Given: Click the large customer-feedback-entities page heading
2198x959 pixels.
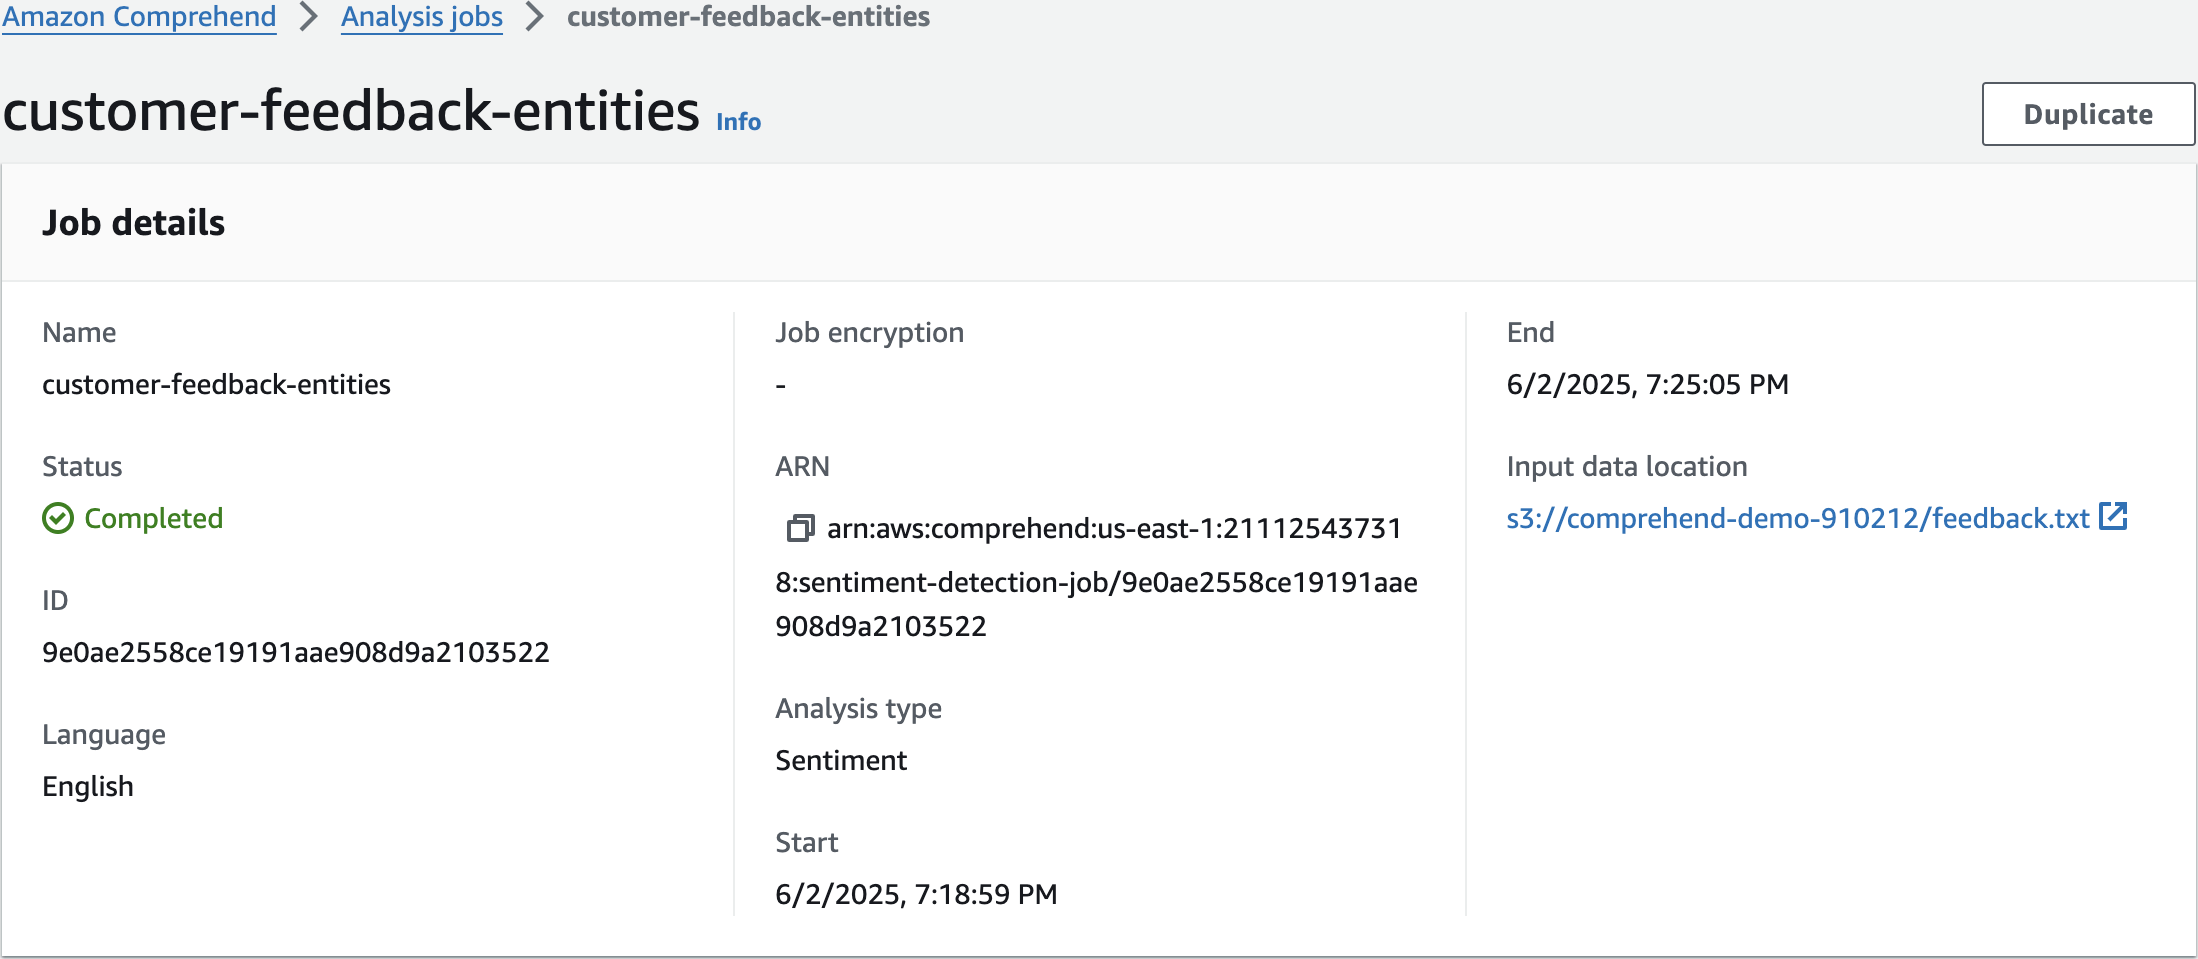Looking at the screenshot, I should pyautogui.click(x=351, y=110).
